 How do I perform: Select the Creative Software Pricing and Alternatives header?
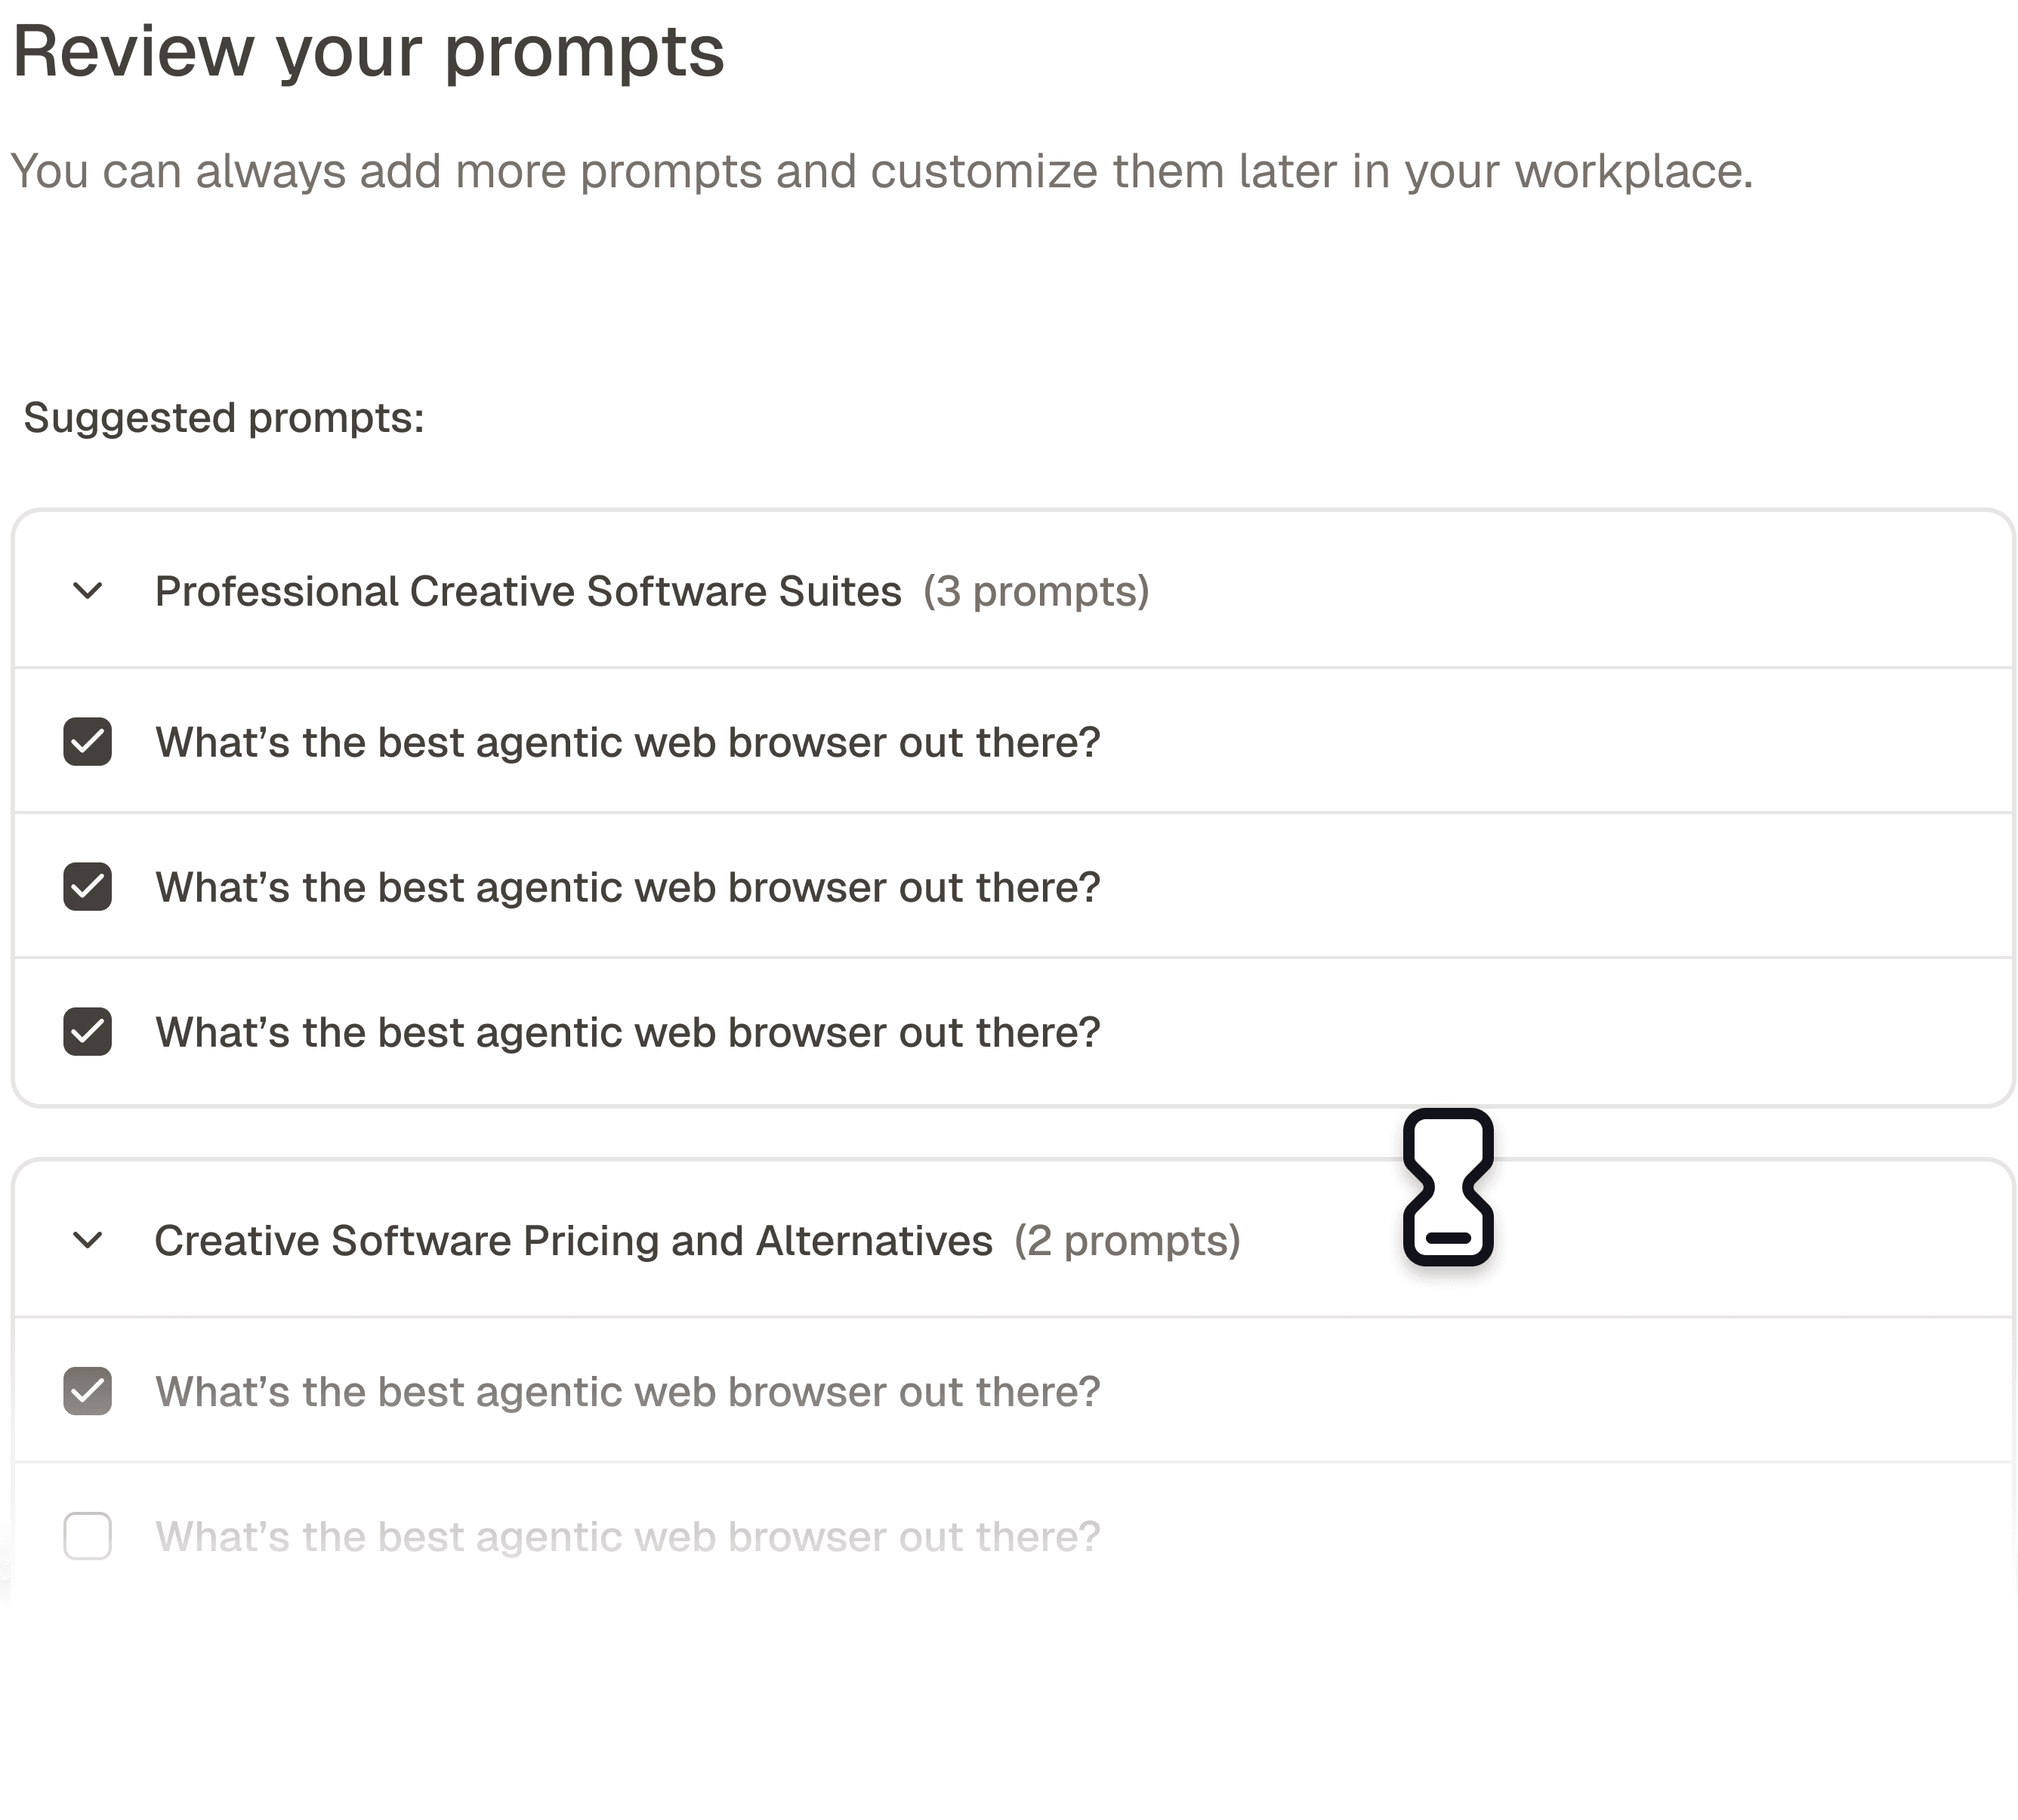[572, 1241]
